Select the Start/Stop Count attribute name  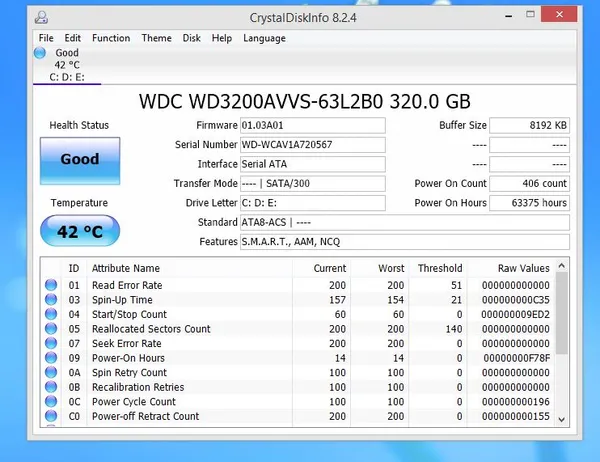[x=129, y=314]
